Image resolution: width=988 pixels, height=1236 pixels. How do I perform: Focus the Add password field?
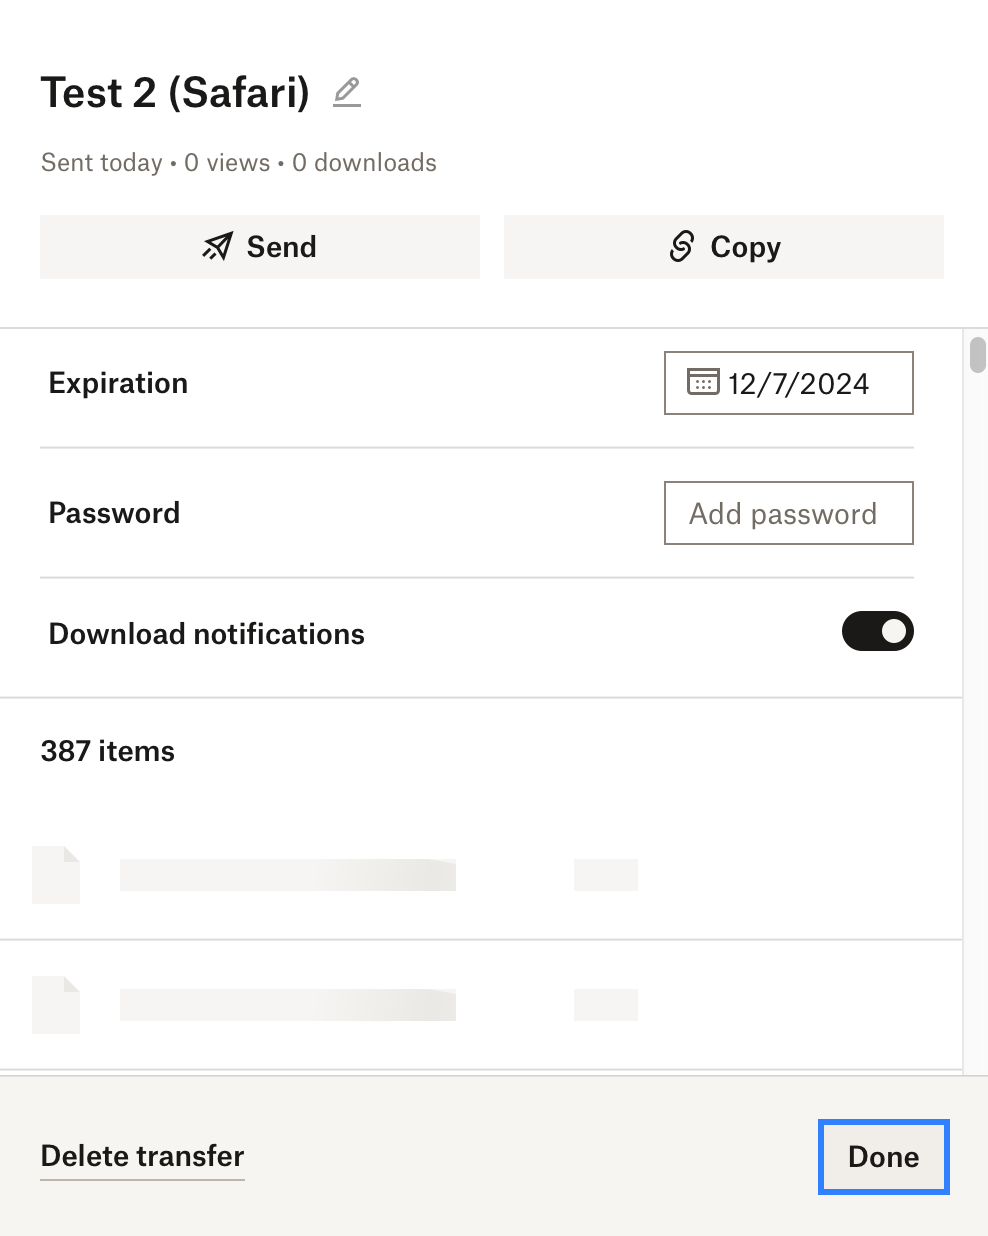(x=788, y=513)
